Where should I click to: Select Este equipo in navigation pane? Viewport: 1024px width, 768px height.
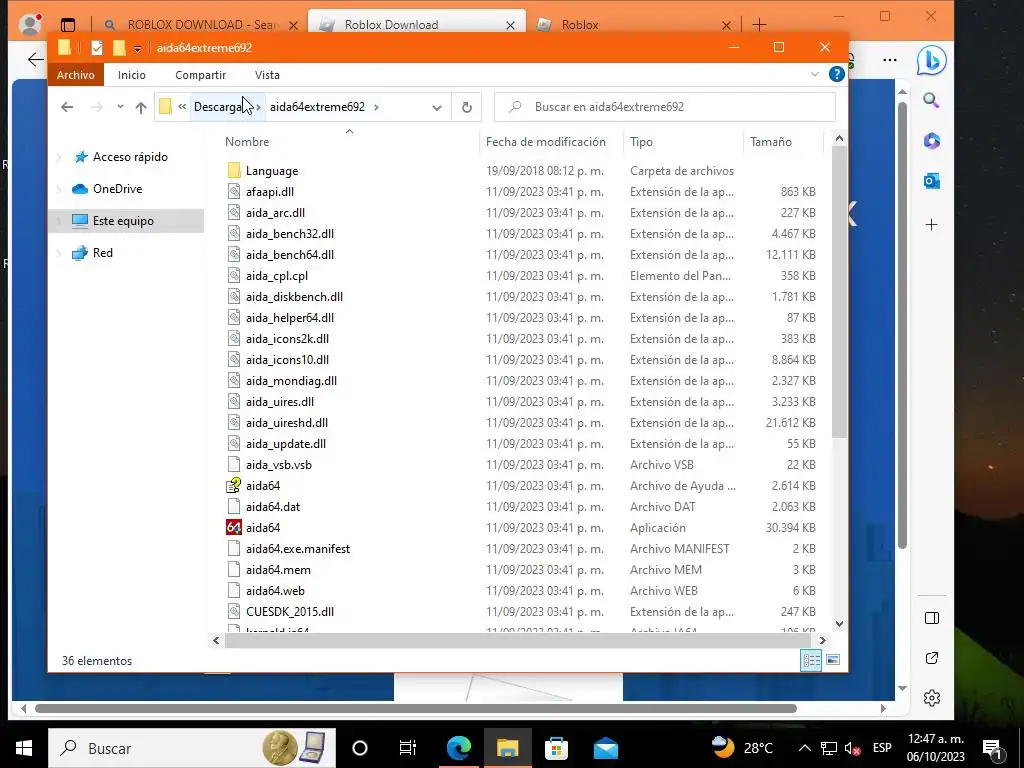[126, 221]
